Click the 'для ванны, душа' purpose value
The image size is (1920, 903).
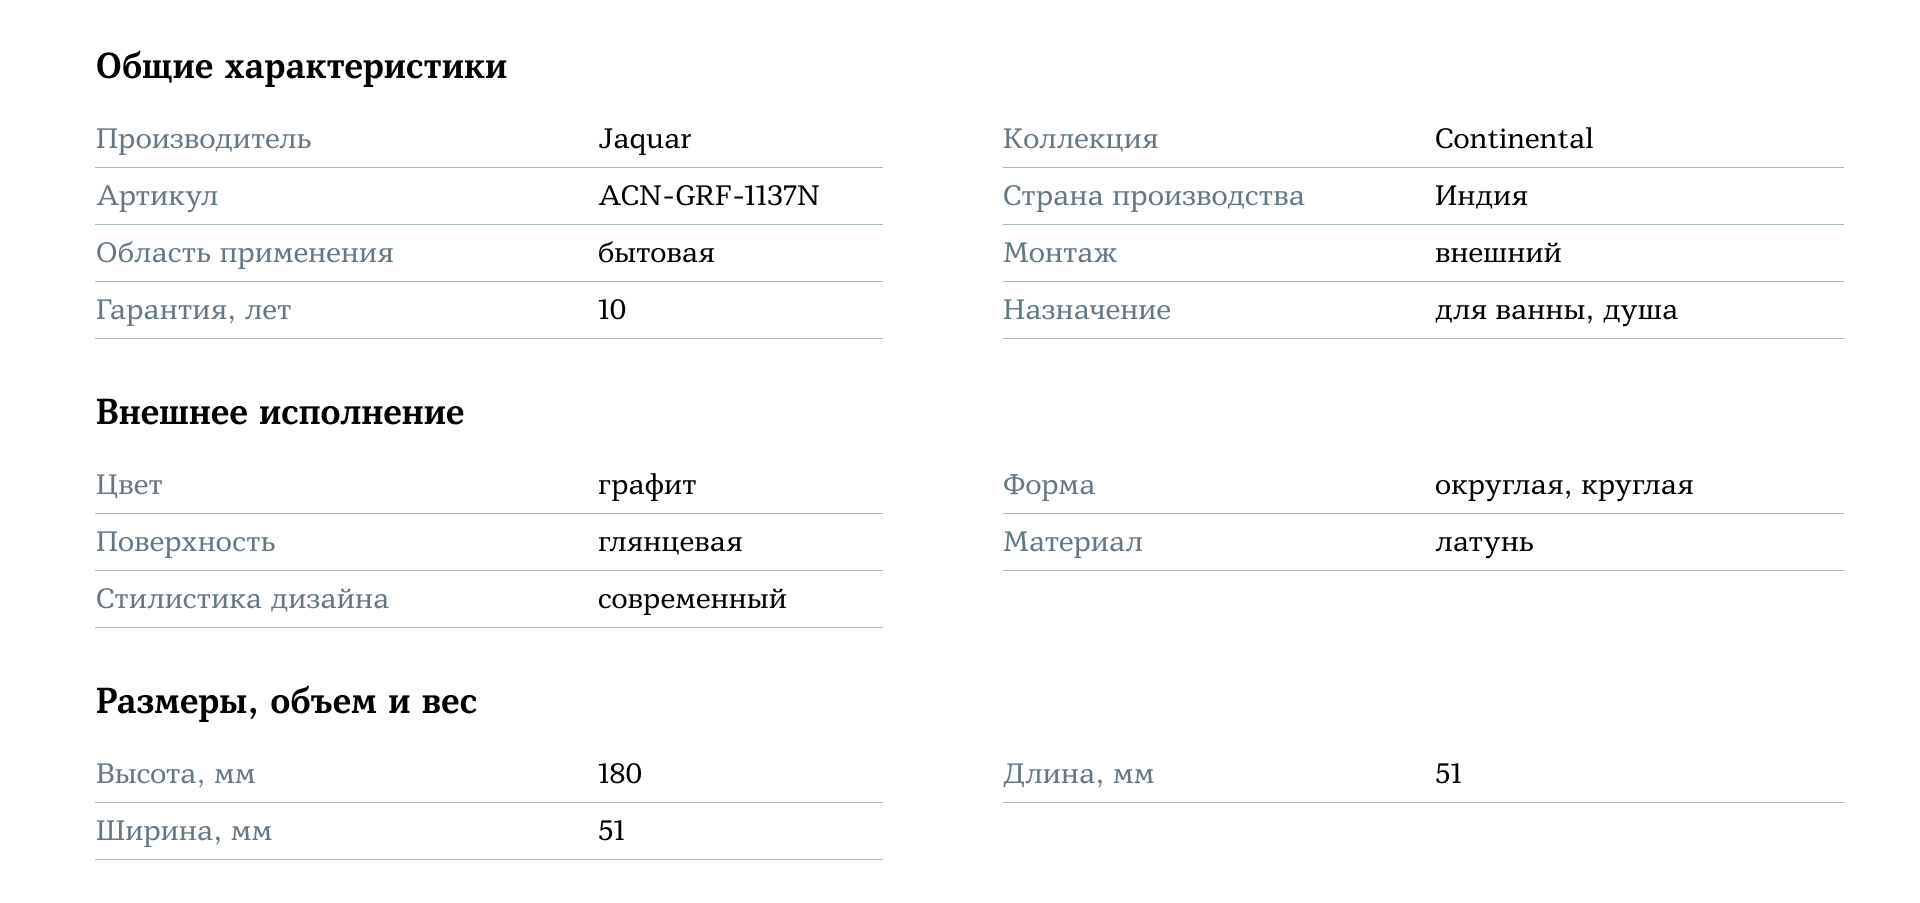[x=1555, y=310]
